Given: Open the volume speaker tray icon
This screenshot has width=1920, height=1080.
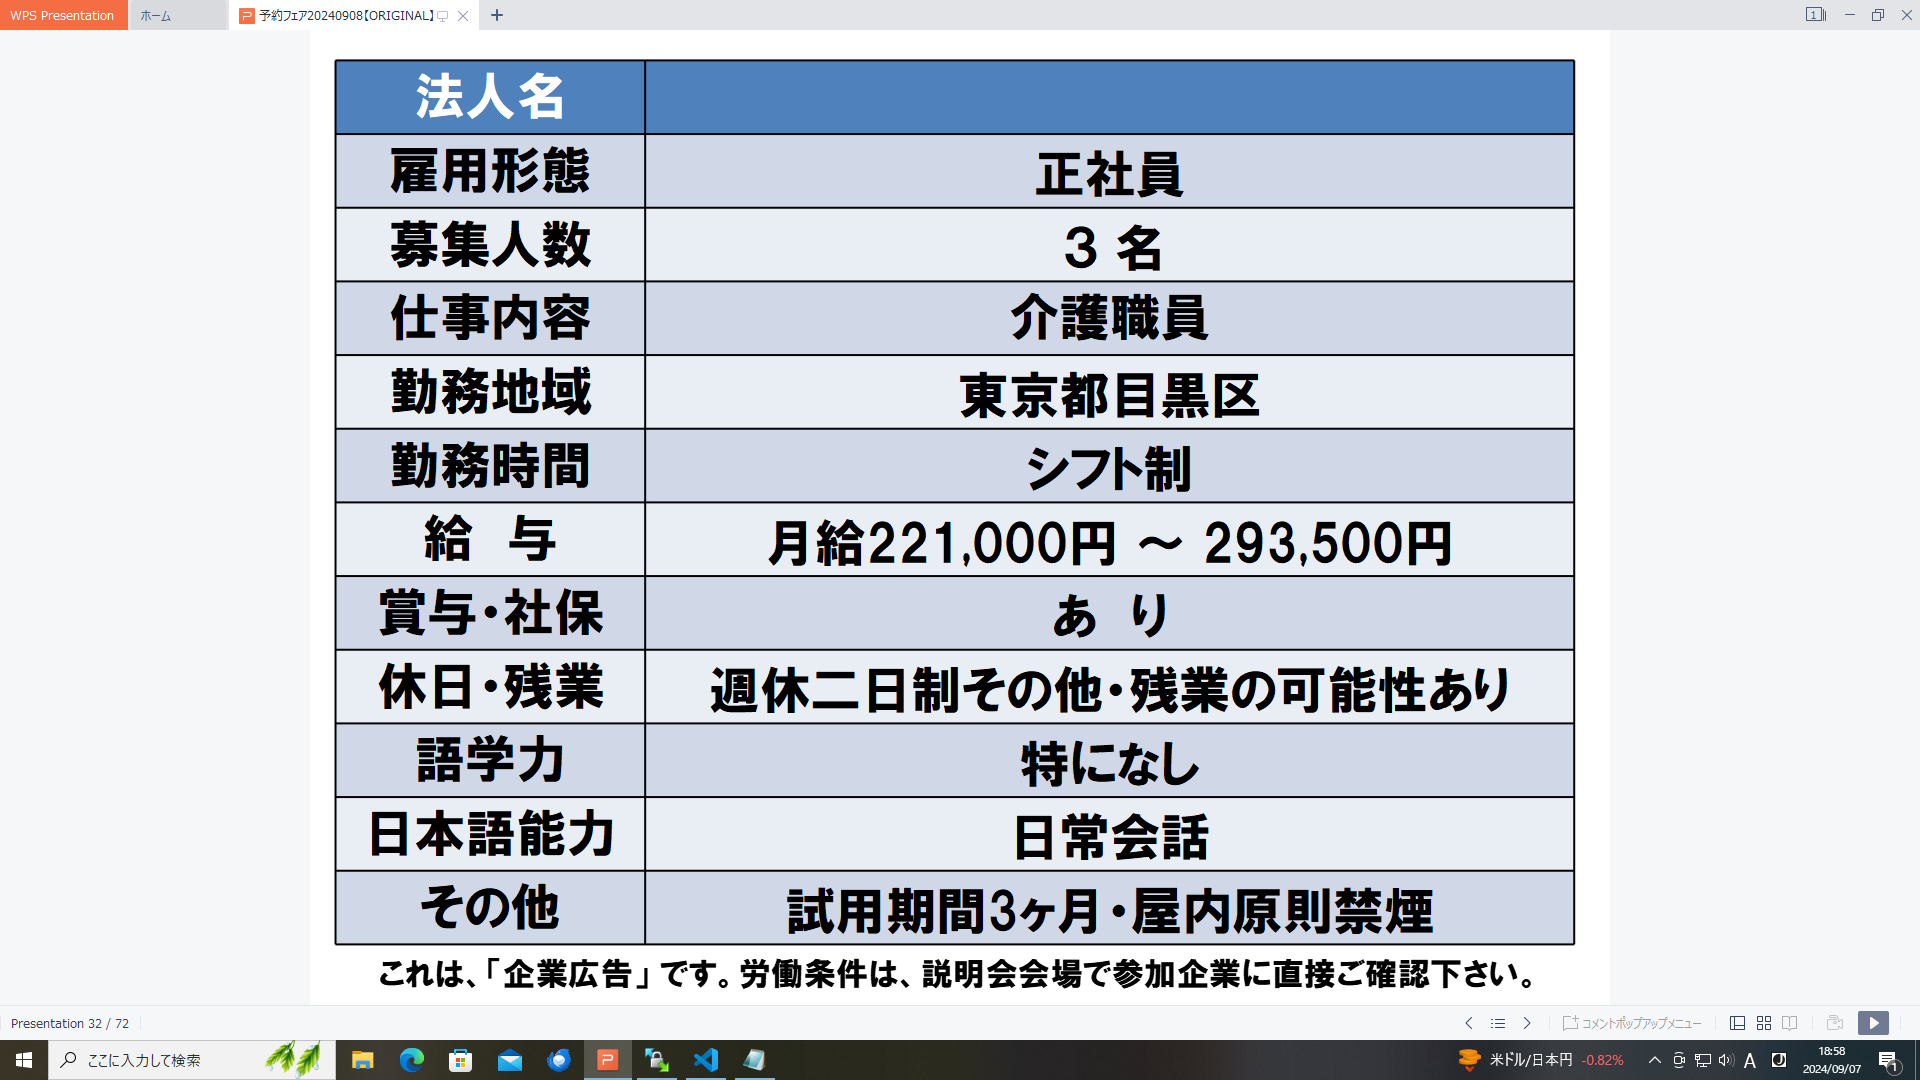Looking at the screenshot, I should [x=1726, y=1060].
